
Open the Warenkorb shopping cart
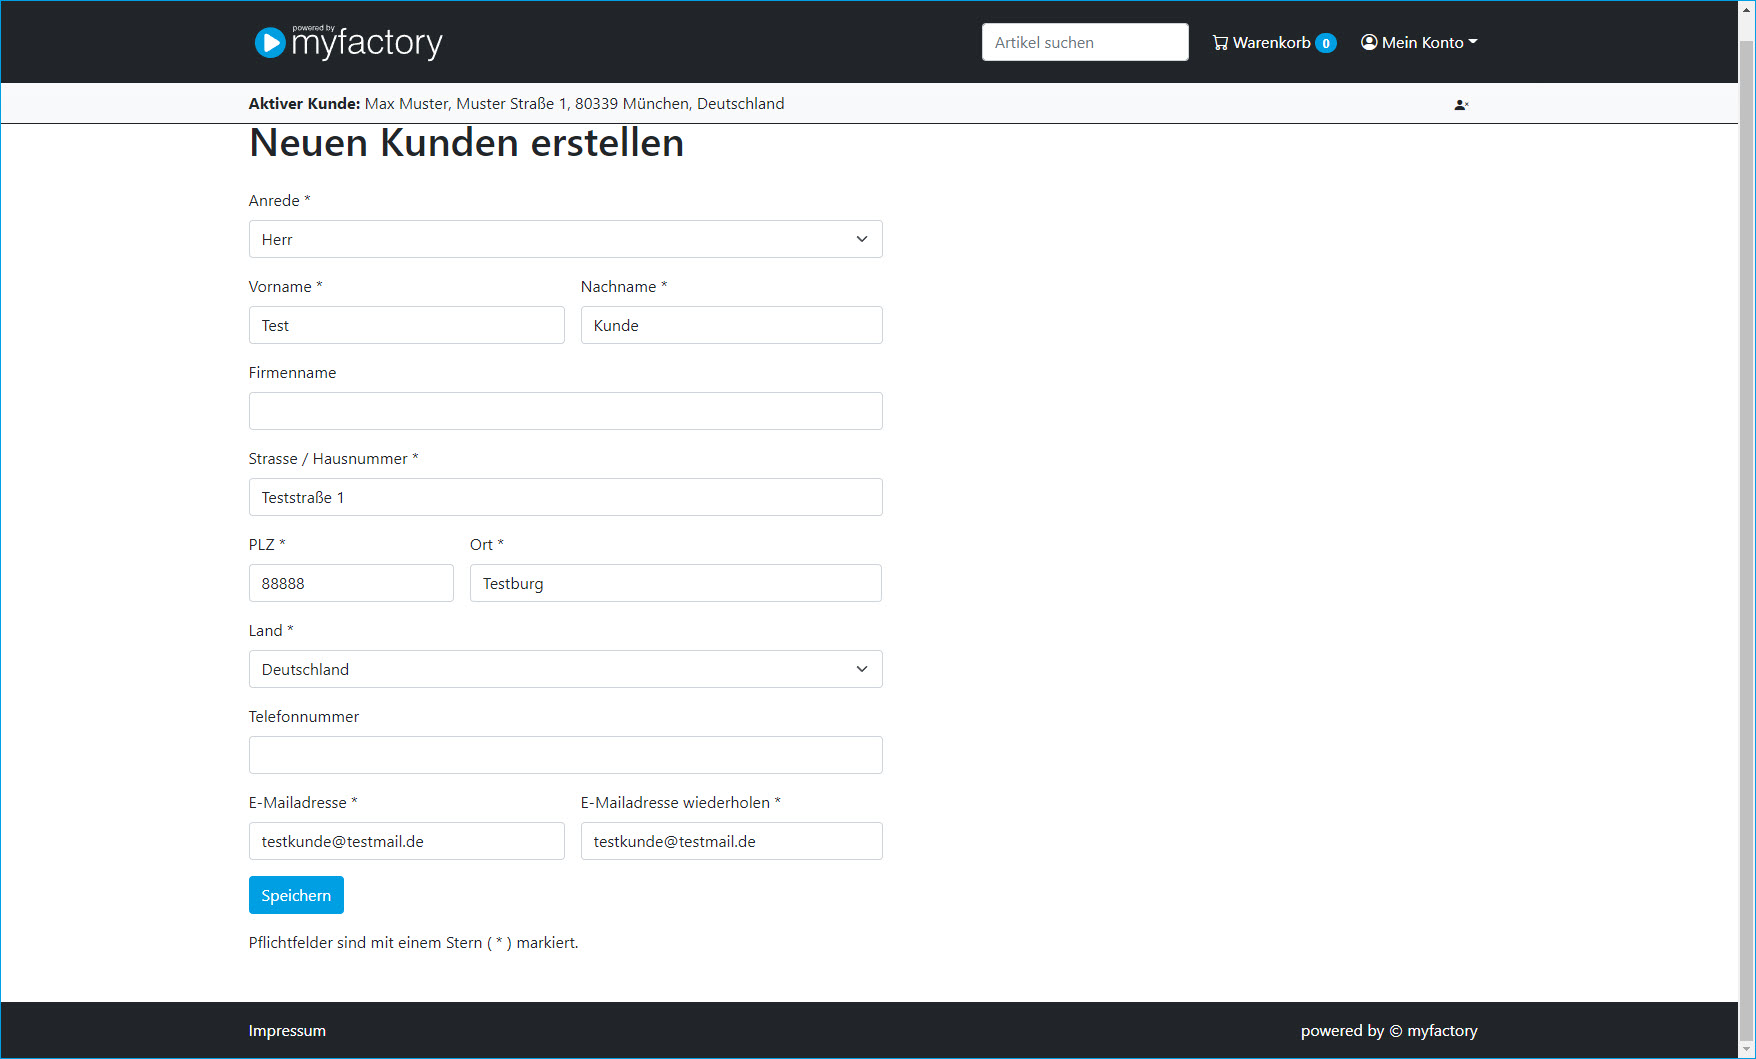pyautogui.click(x=1274, y=42)
